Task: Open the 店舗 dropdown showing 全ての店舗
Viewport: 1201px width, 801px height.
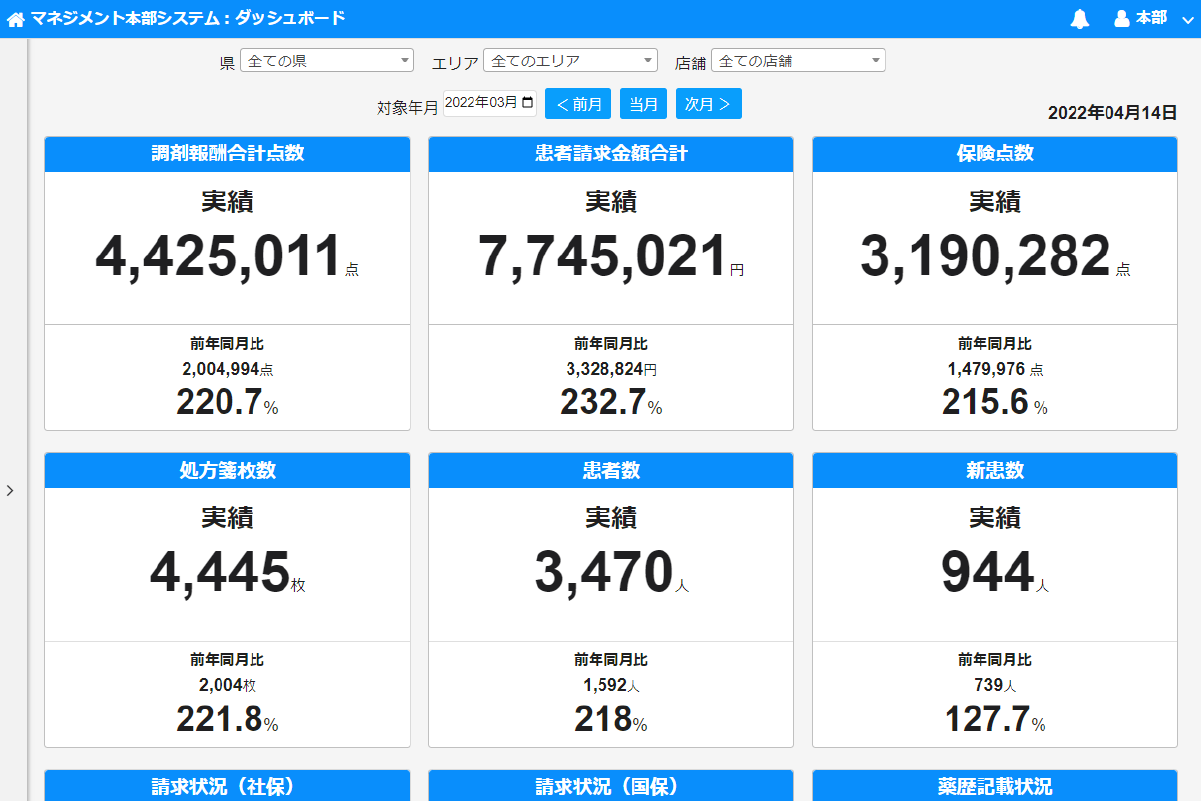Action: coord(798,61)
